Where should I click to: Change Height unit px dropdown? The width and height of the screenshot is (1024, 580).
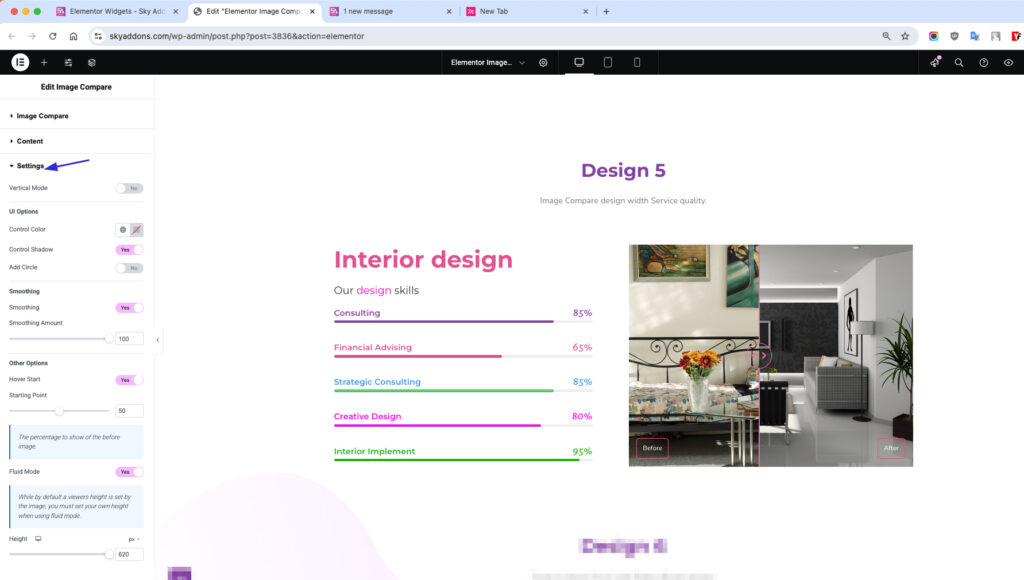click(x=134, y=540)
